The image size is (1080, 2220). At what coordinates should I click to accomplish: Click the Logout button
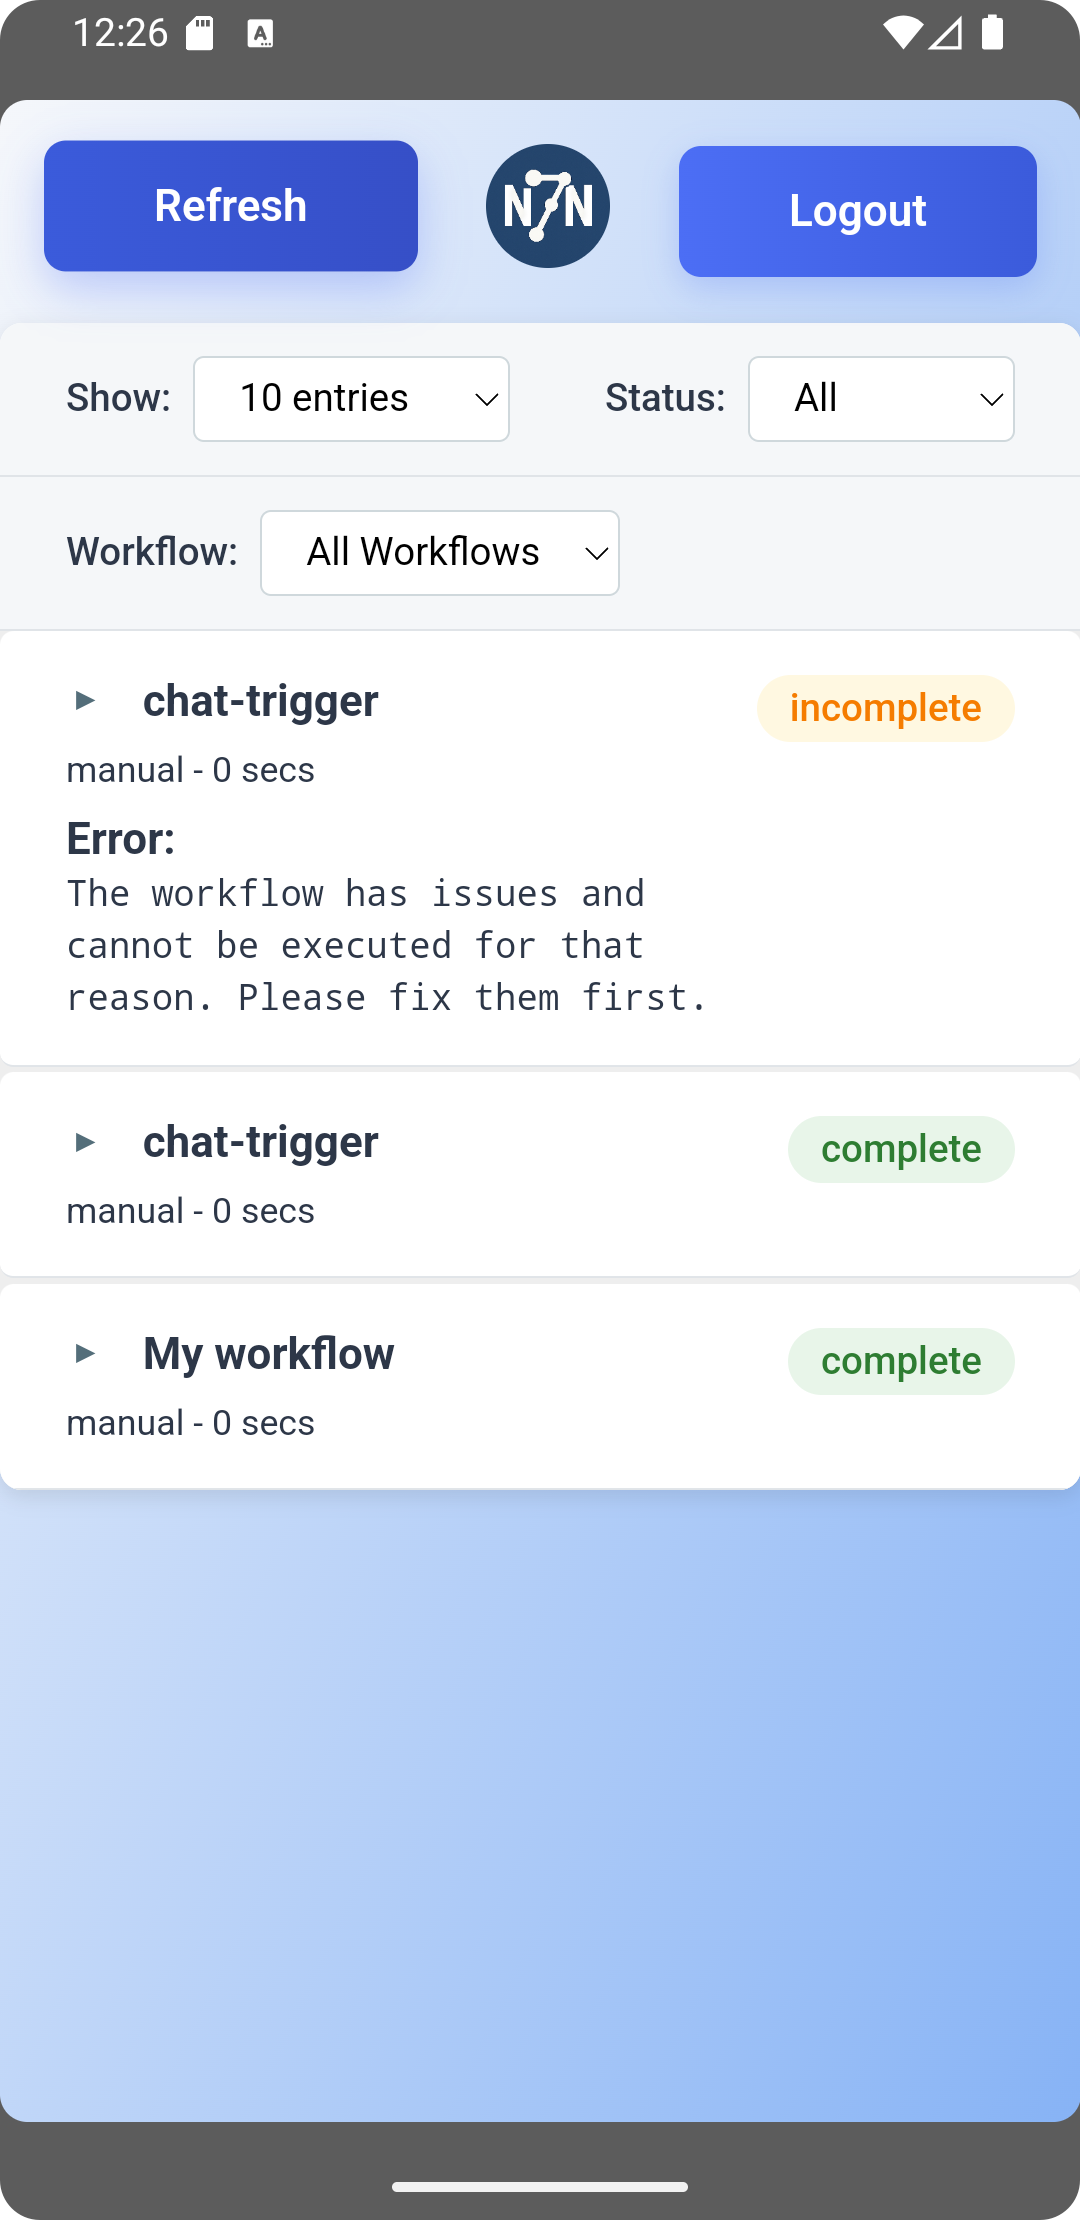(857, 210)
